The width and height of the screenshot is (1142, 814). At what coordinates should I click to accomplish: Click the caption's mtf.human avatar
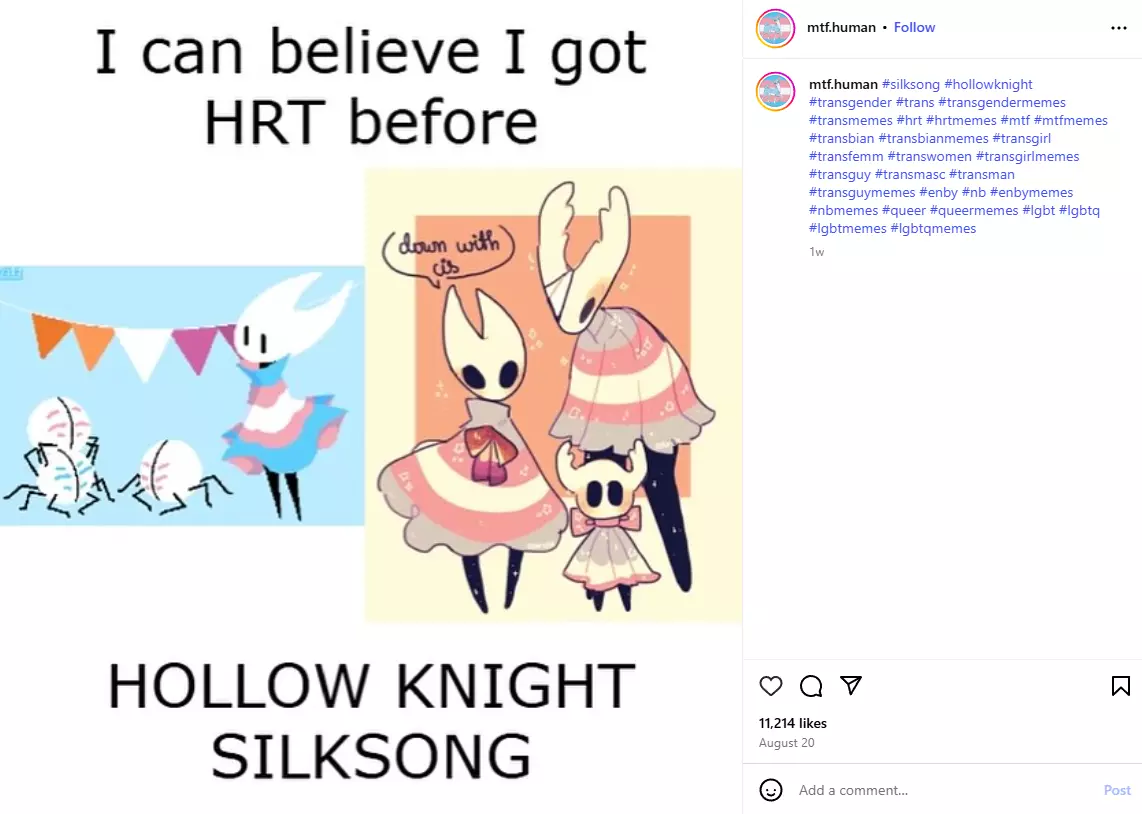(x=776, y=92)
